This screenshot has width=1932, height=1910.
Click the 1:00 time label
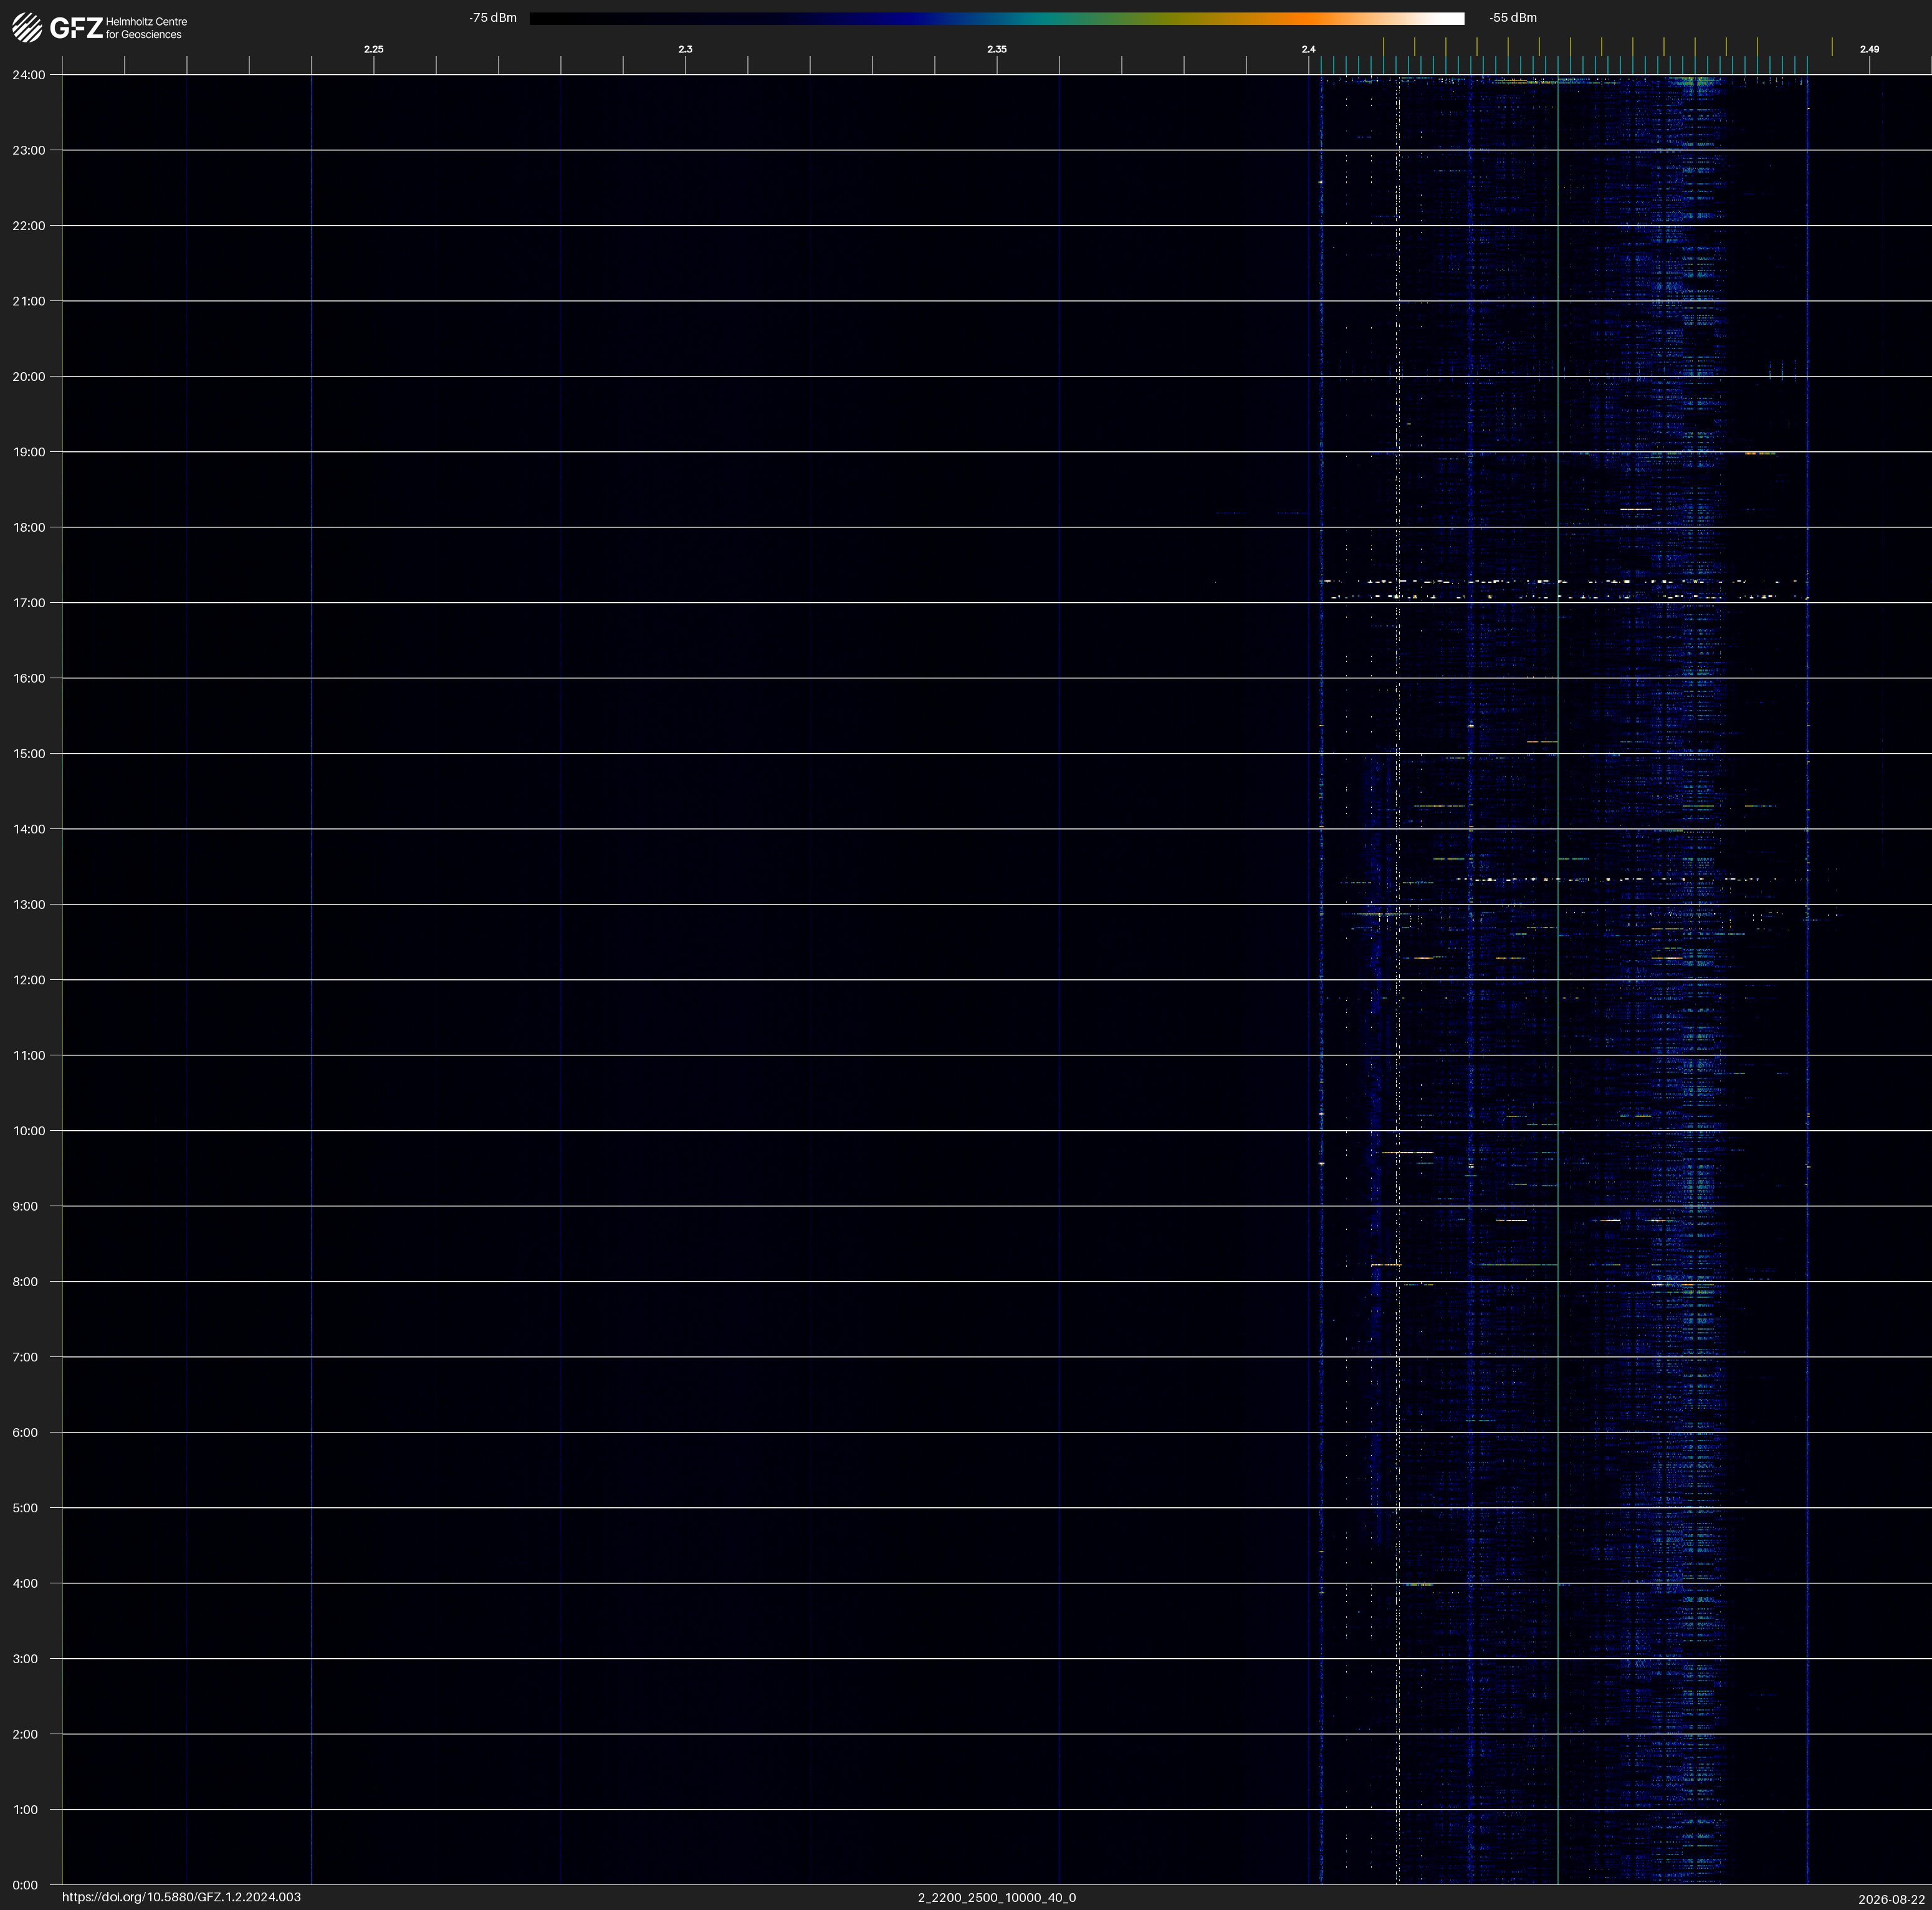point(26,1810)
